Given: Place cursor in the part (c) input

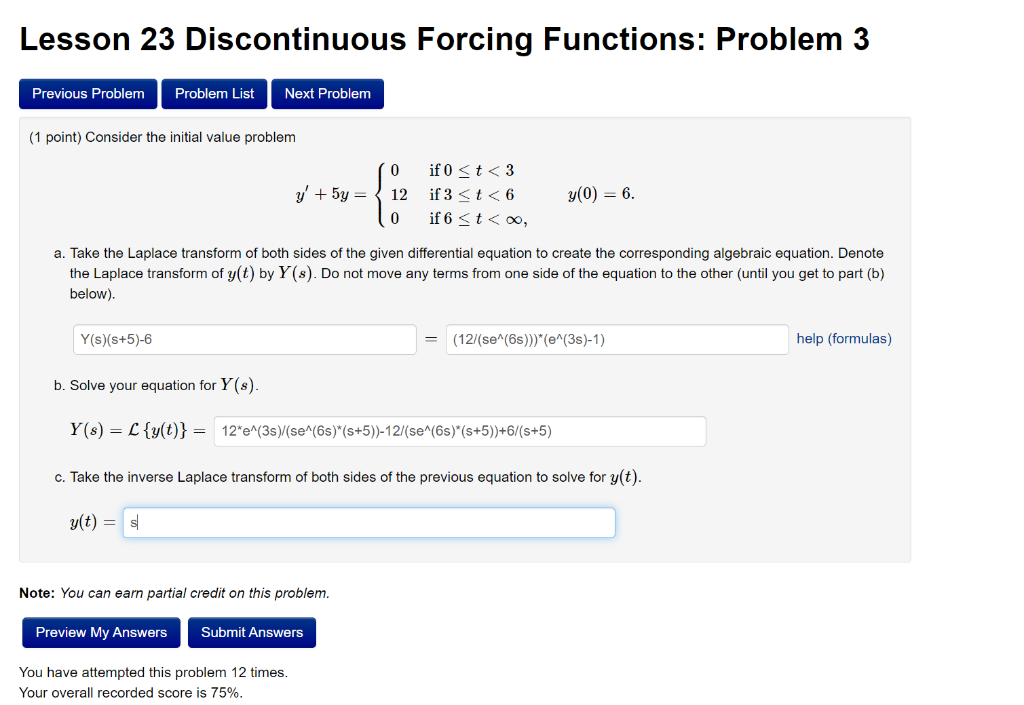Looking at the screenshot, I should pyautogui.click(x=369, y=521).
